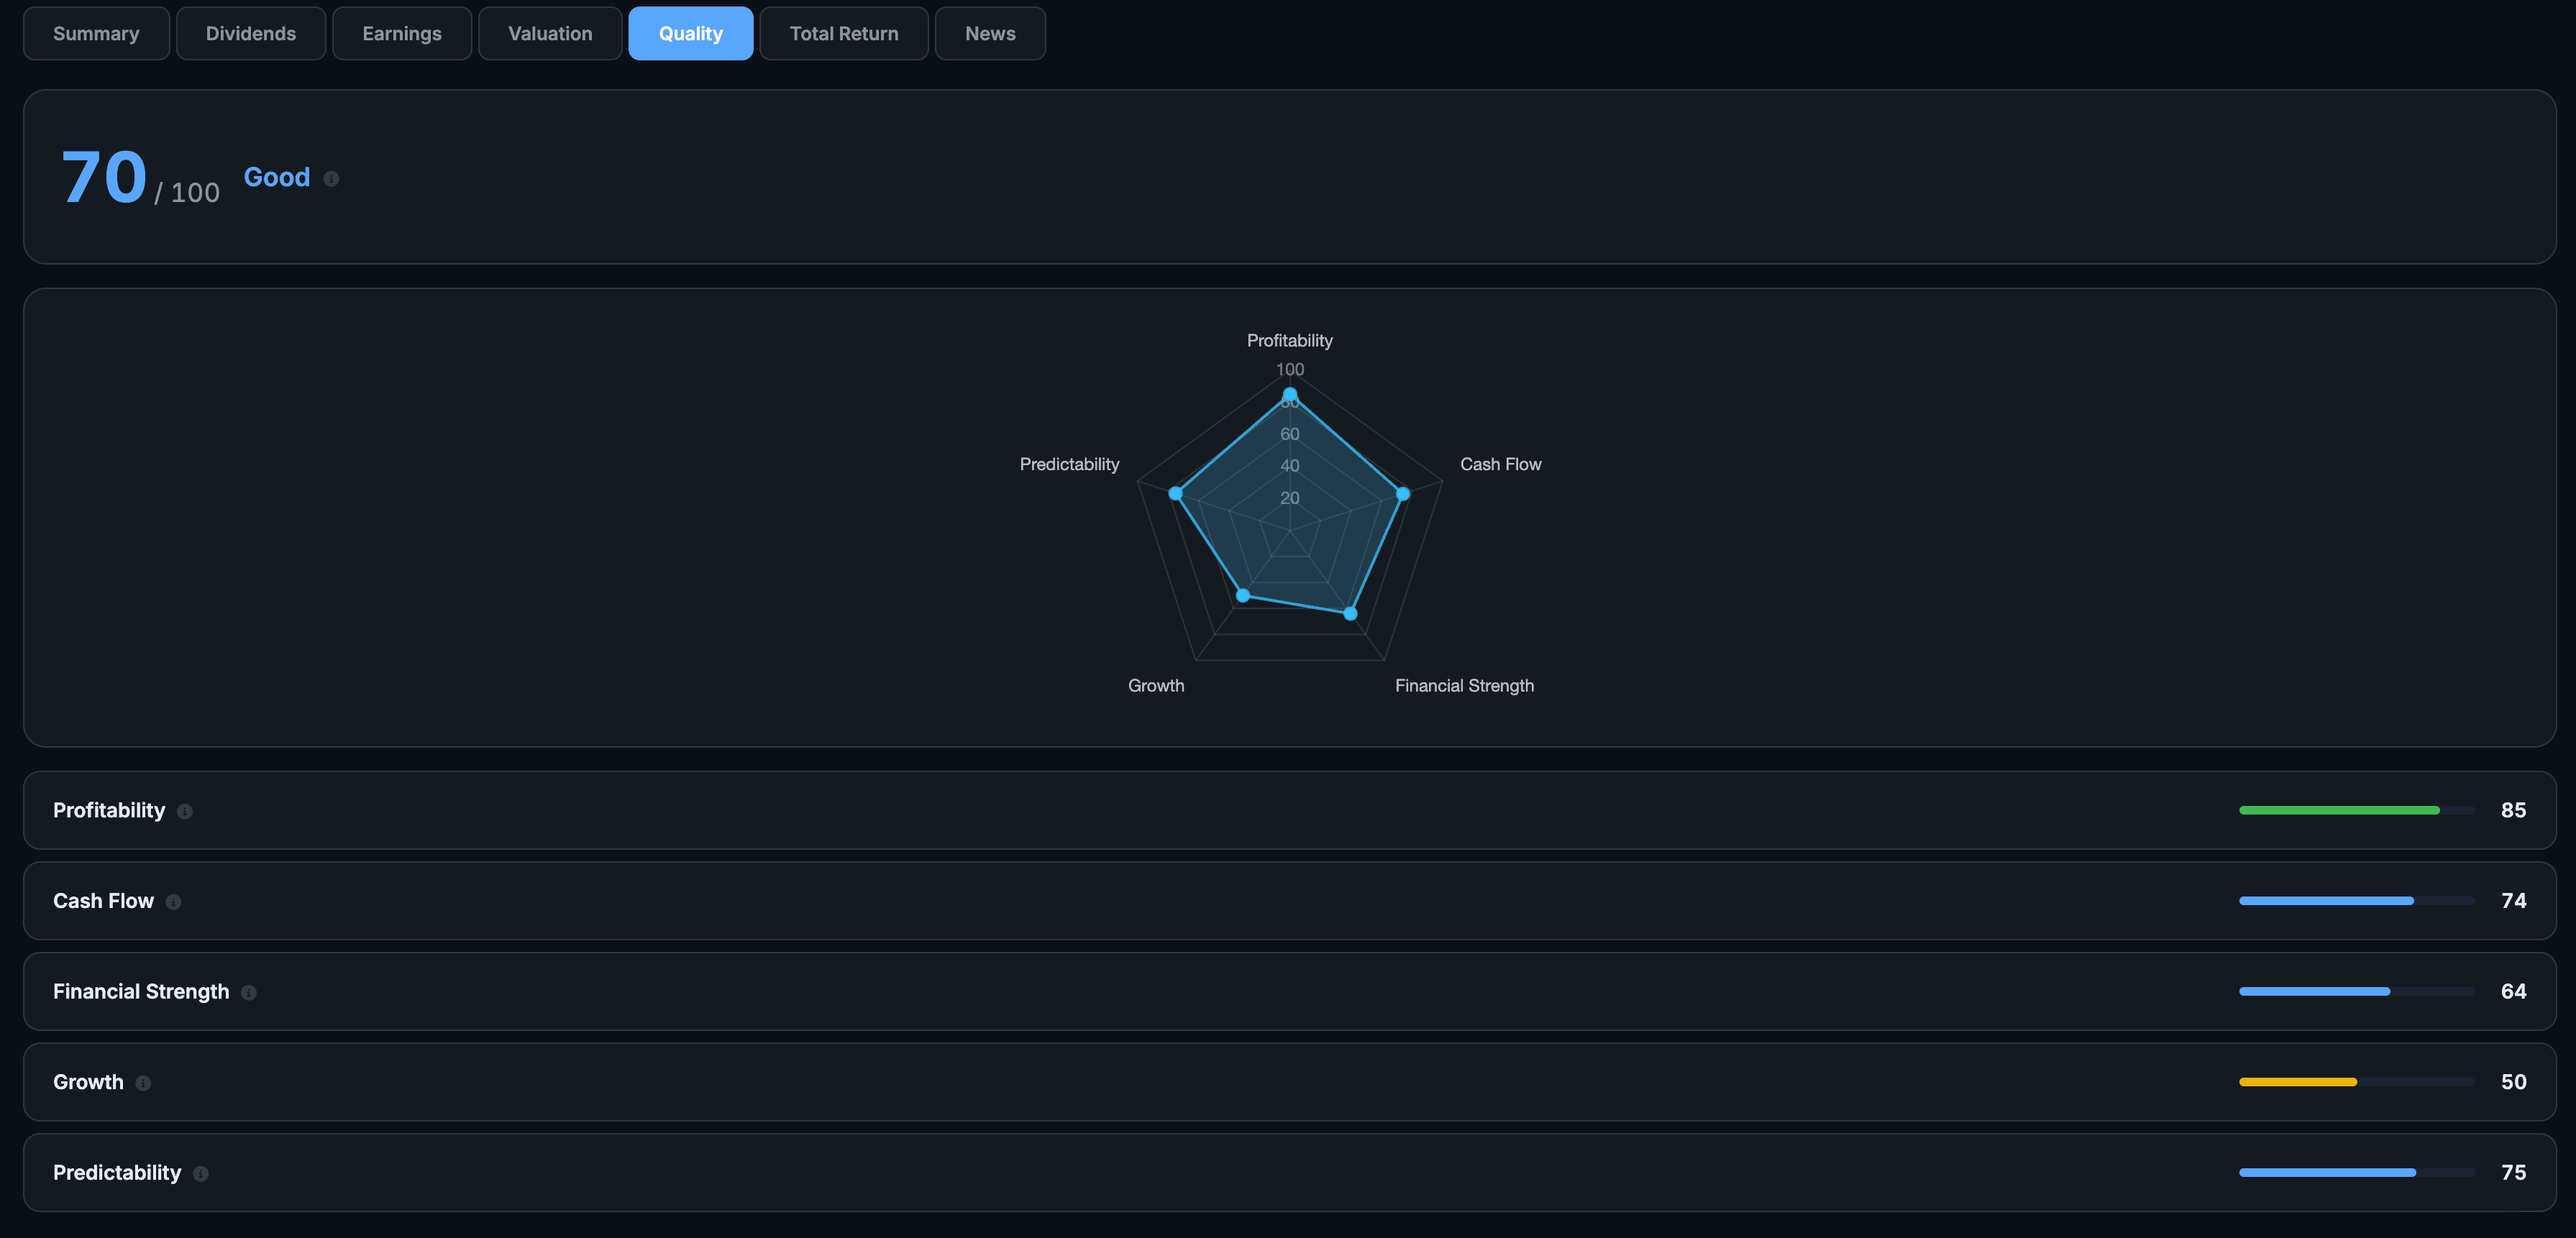Click the Predictability score value 75
Image resolution: width=2576 pixels, height=1238 pixels.
tap(2513, 1172)
